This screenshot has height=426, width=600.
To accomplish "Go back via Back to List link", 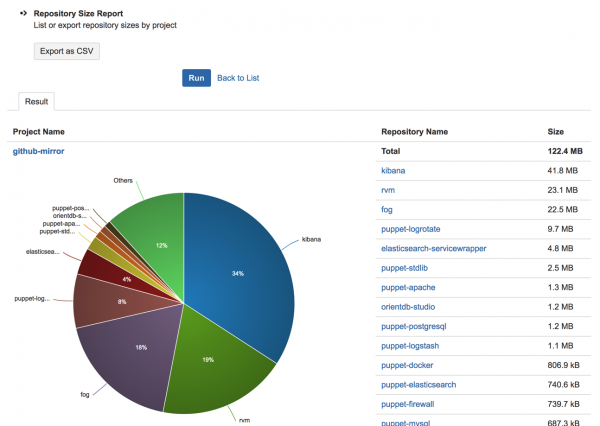I will [238, 78].
